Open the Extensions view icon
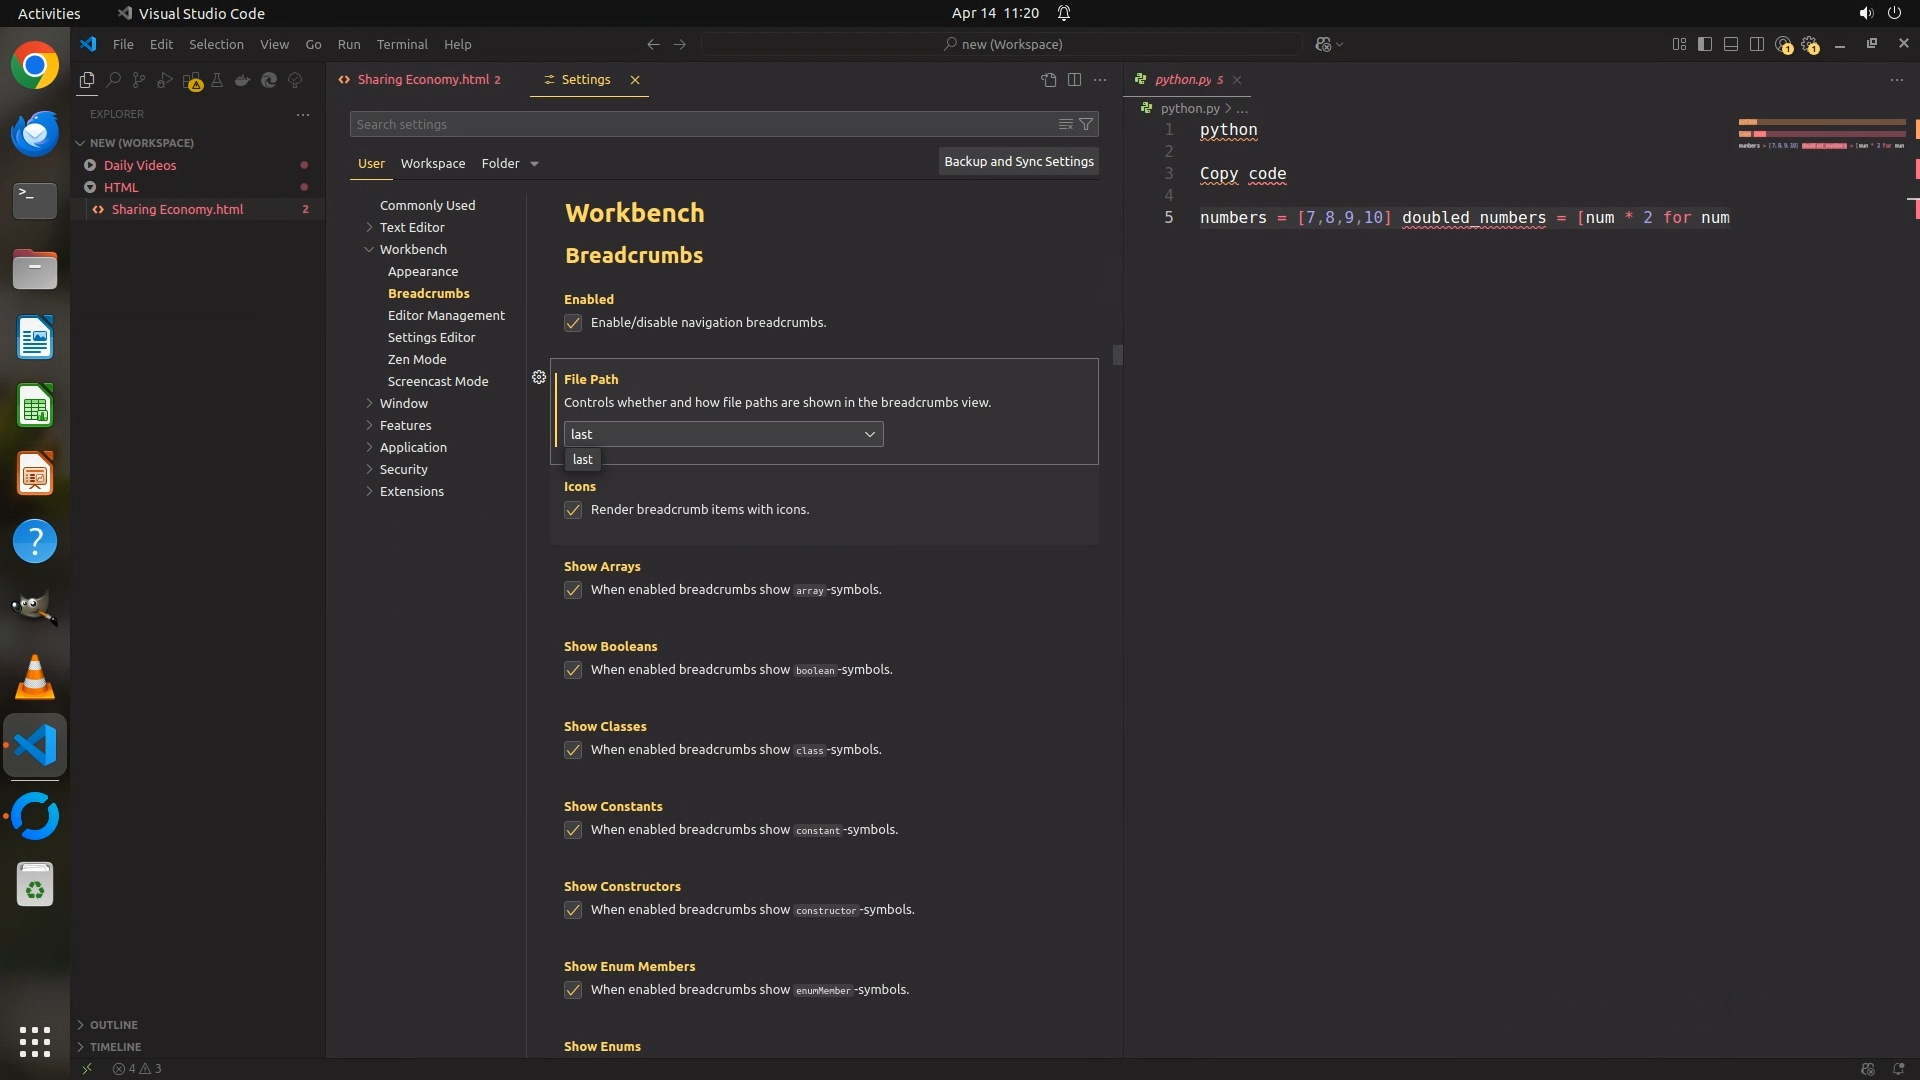 [x=191, y=80]
